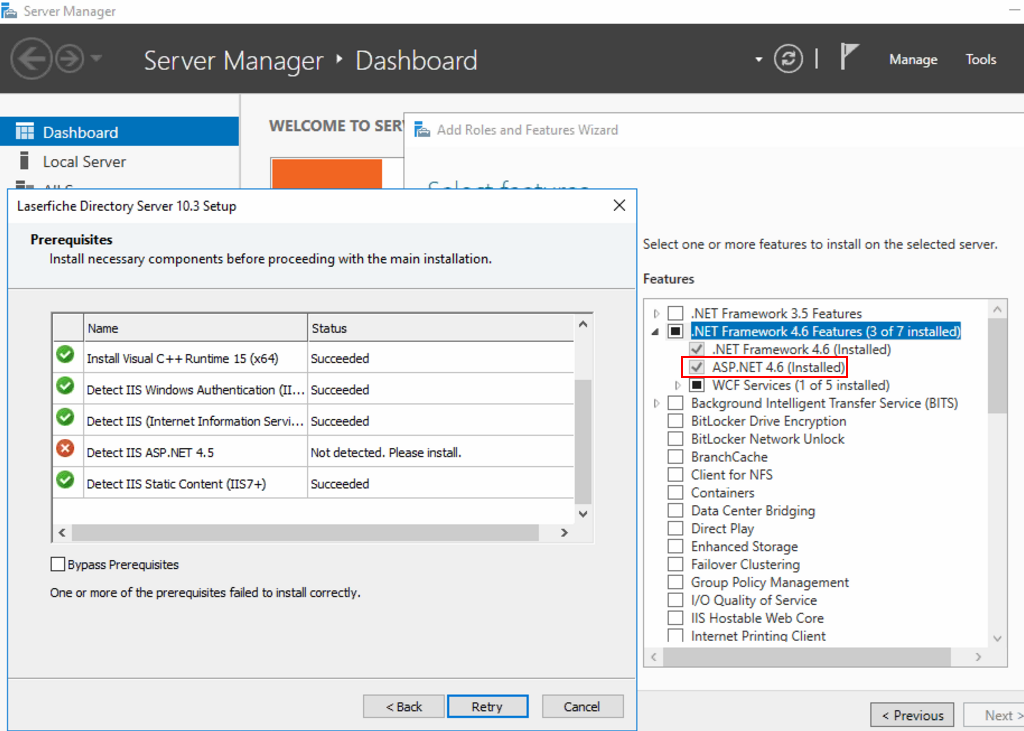Click green check for IIS Windows Authentication

tap(65, 385)
